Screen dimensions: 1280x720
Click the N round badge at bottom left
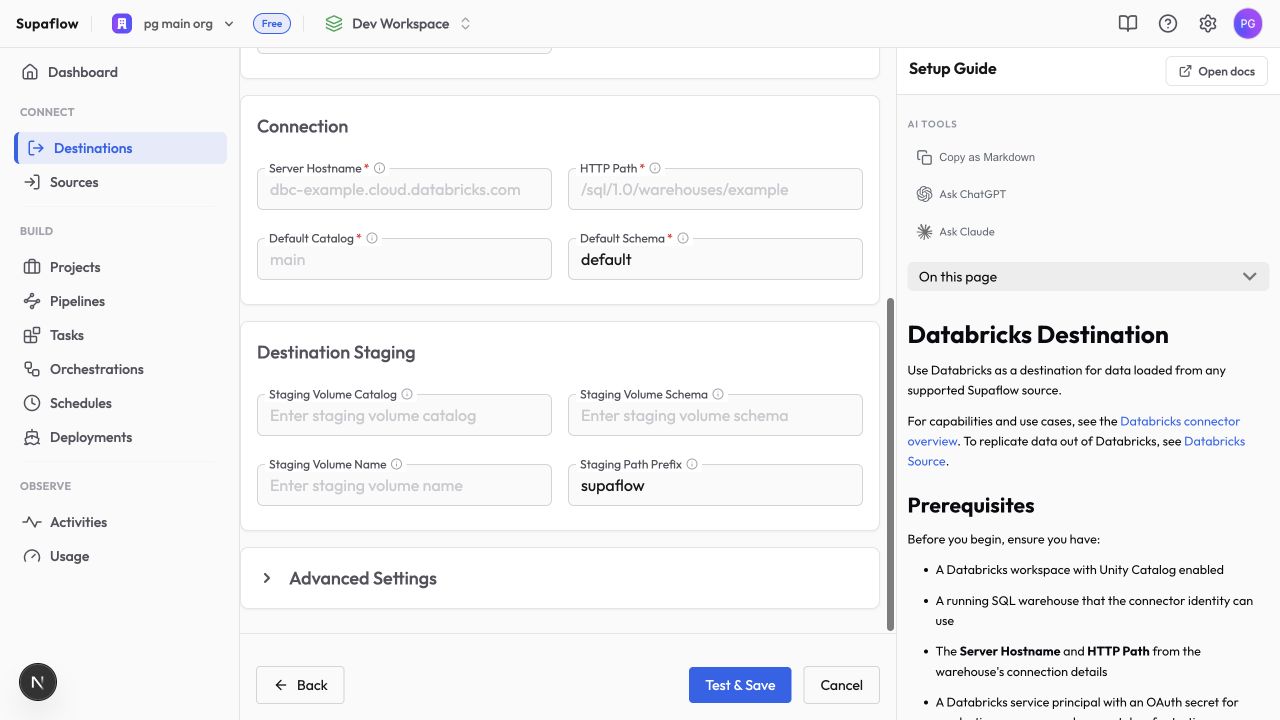[x=38, y=682]
